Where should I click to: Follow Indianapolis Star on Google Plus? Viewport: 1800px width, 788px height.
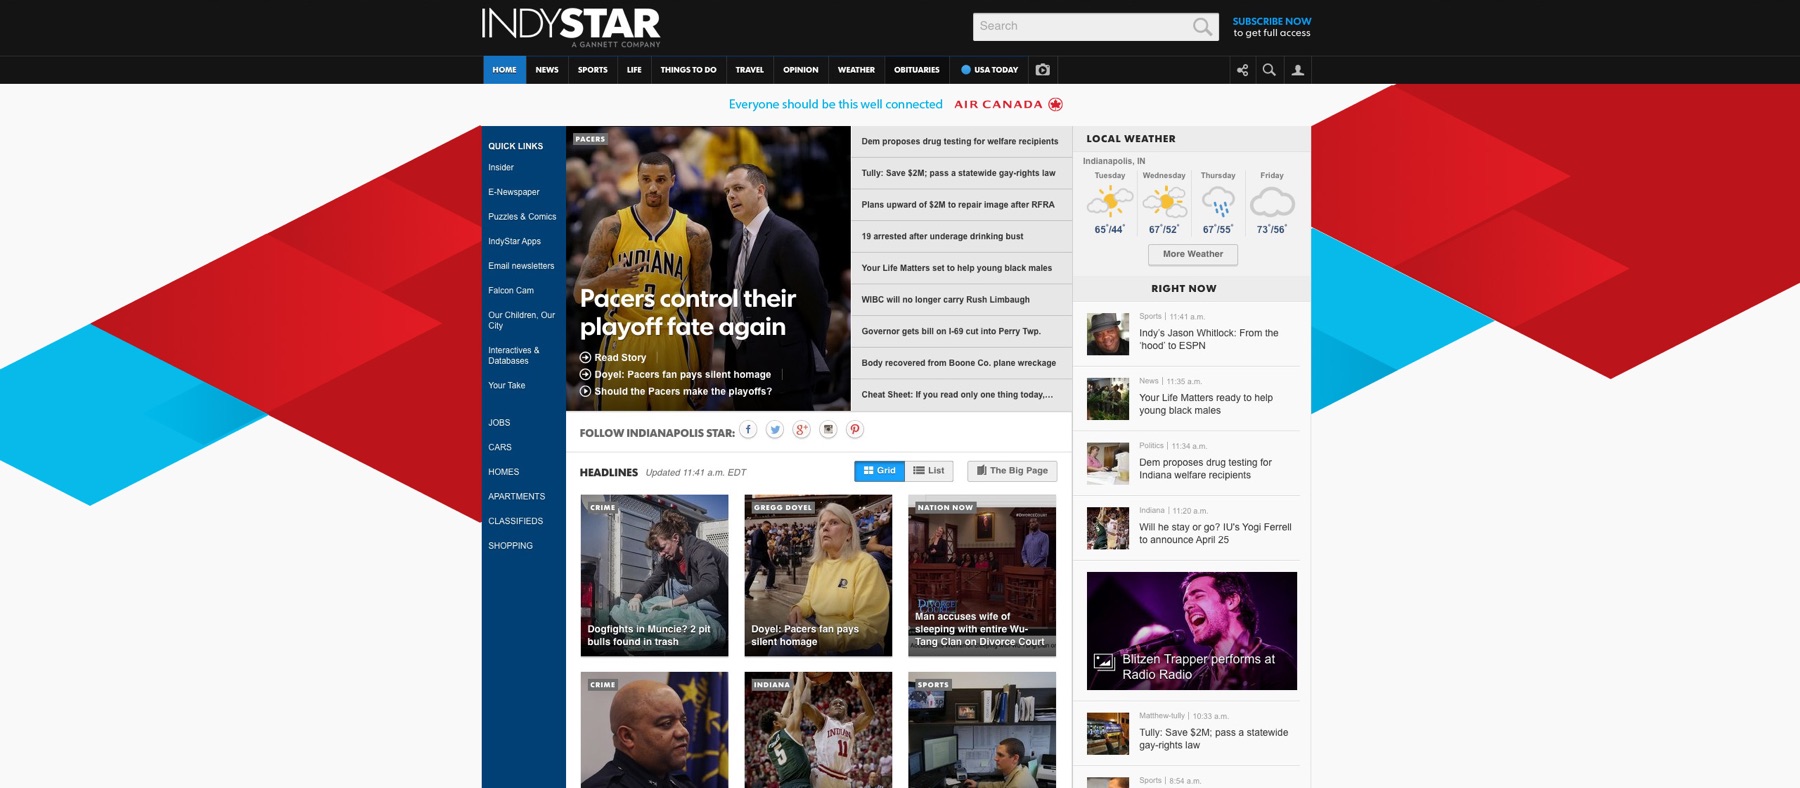802,429
